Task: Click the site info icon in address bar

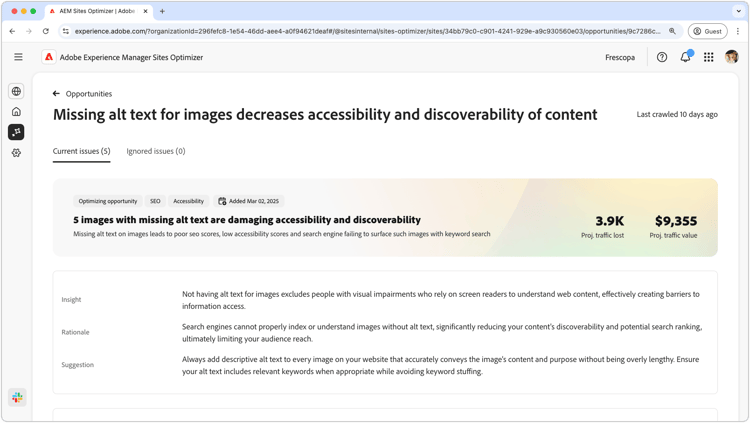Action: click(x=66, y=31)
